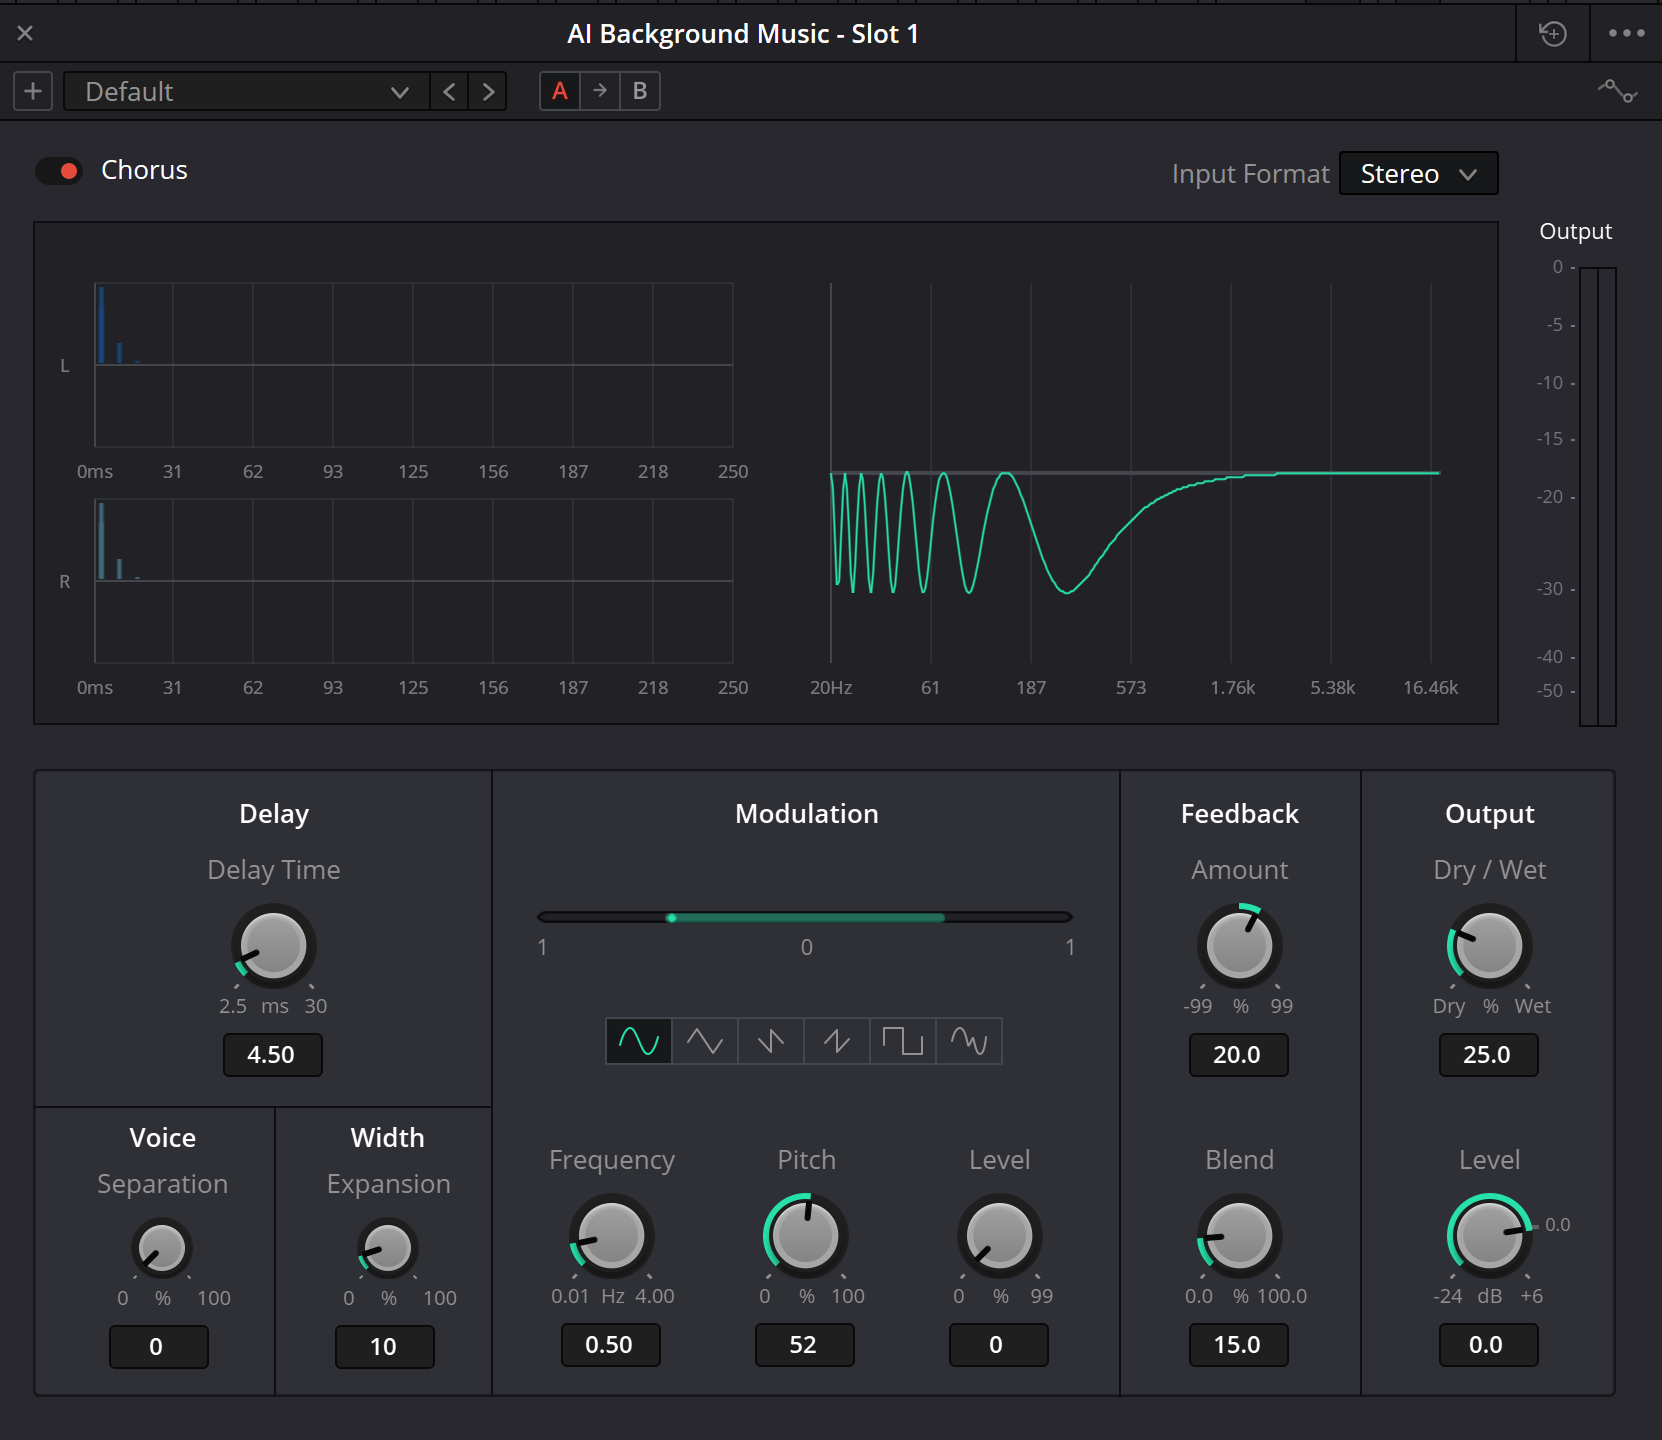
Task: Click the modulation phase range slider
Action: click(805, 917)
